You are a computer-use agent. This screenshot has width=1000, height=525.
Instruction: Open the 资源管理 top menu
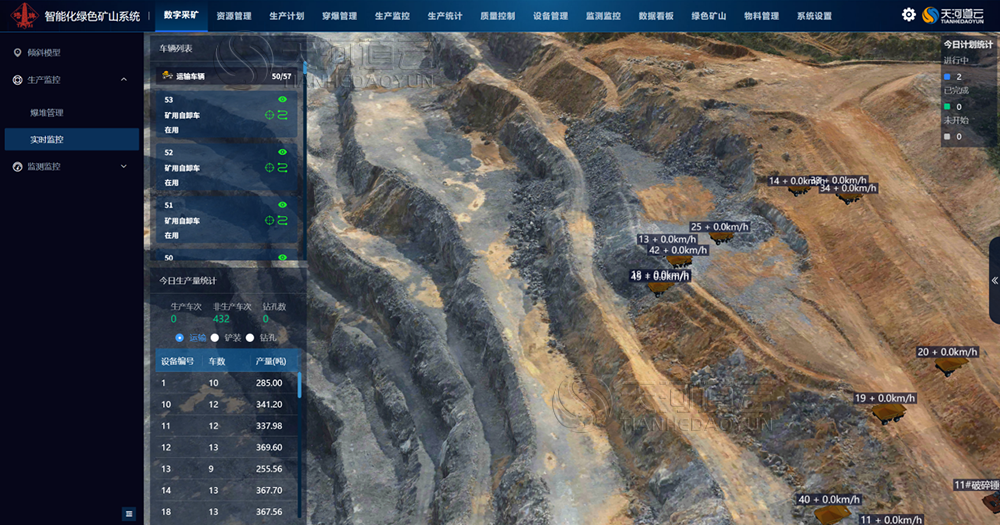coord(233,16)
